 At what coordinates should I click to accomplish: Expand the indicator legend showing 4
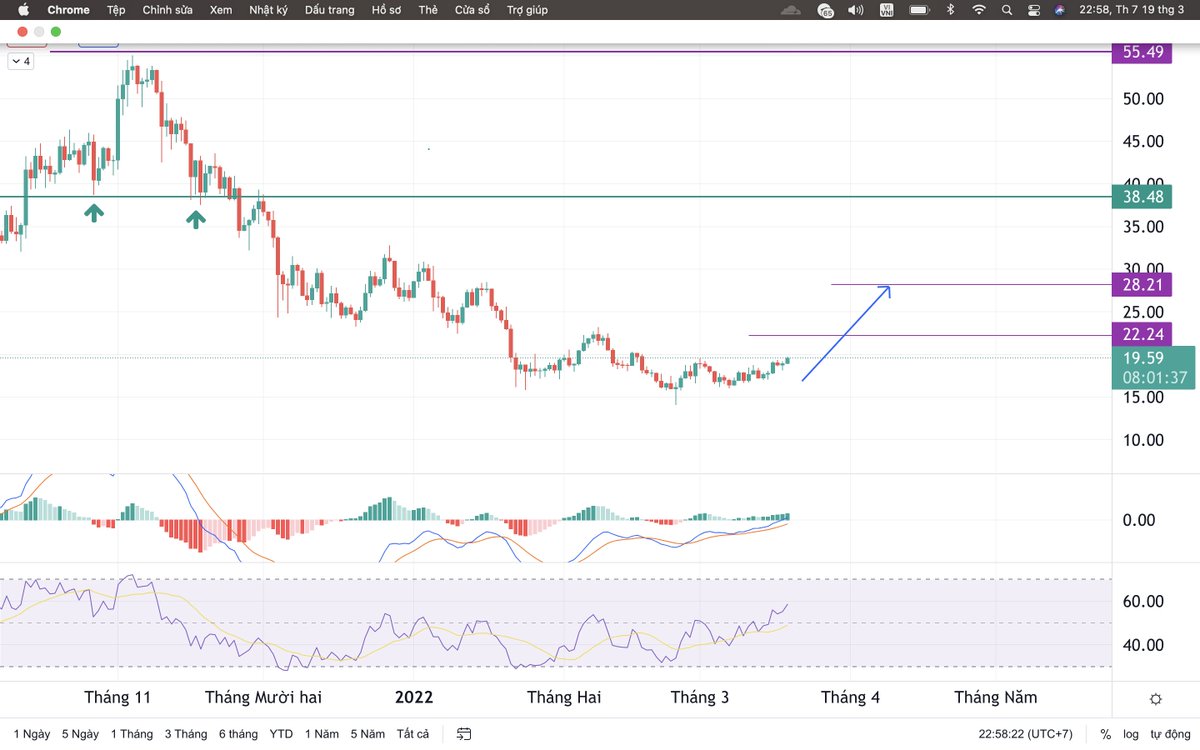[21, 61]
